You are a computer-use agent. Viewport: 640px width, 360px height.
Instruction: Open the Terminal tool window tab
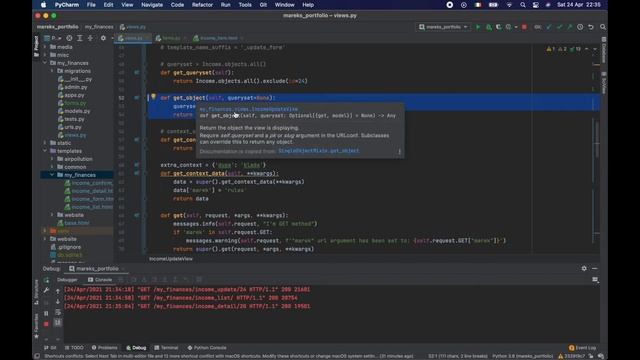[166, 348]
